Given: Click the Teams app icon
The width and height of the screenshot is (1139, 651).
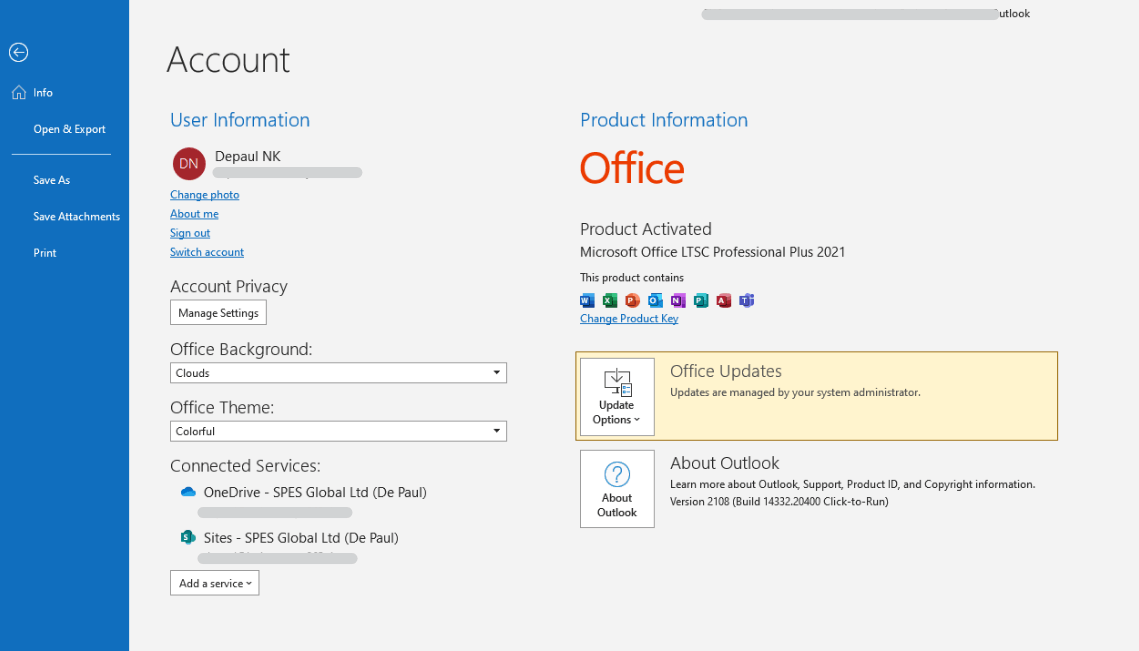Looking at the screenshot, I should (x=747, y=300).
